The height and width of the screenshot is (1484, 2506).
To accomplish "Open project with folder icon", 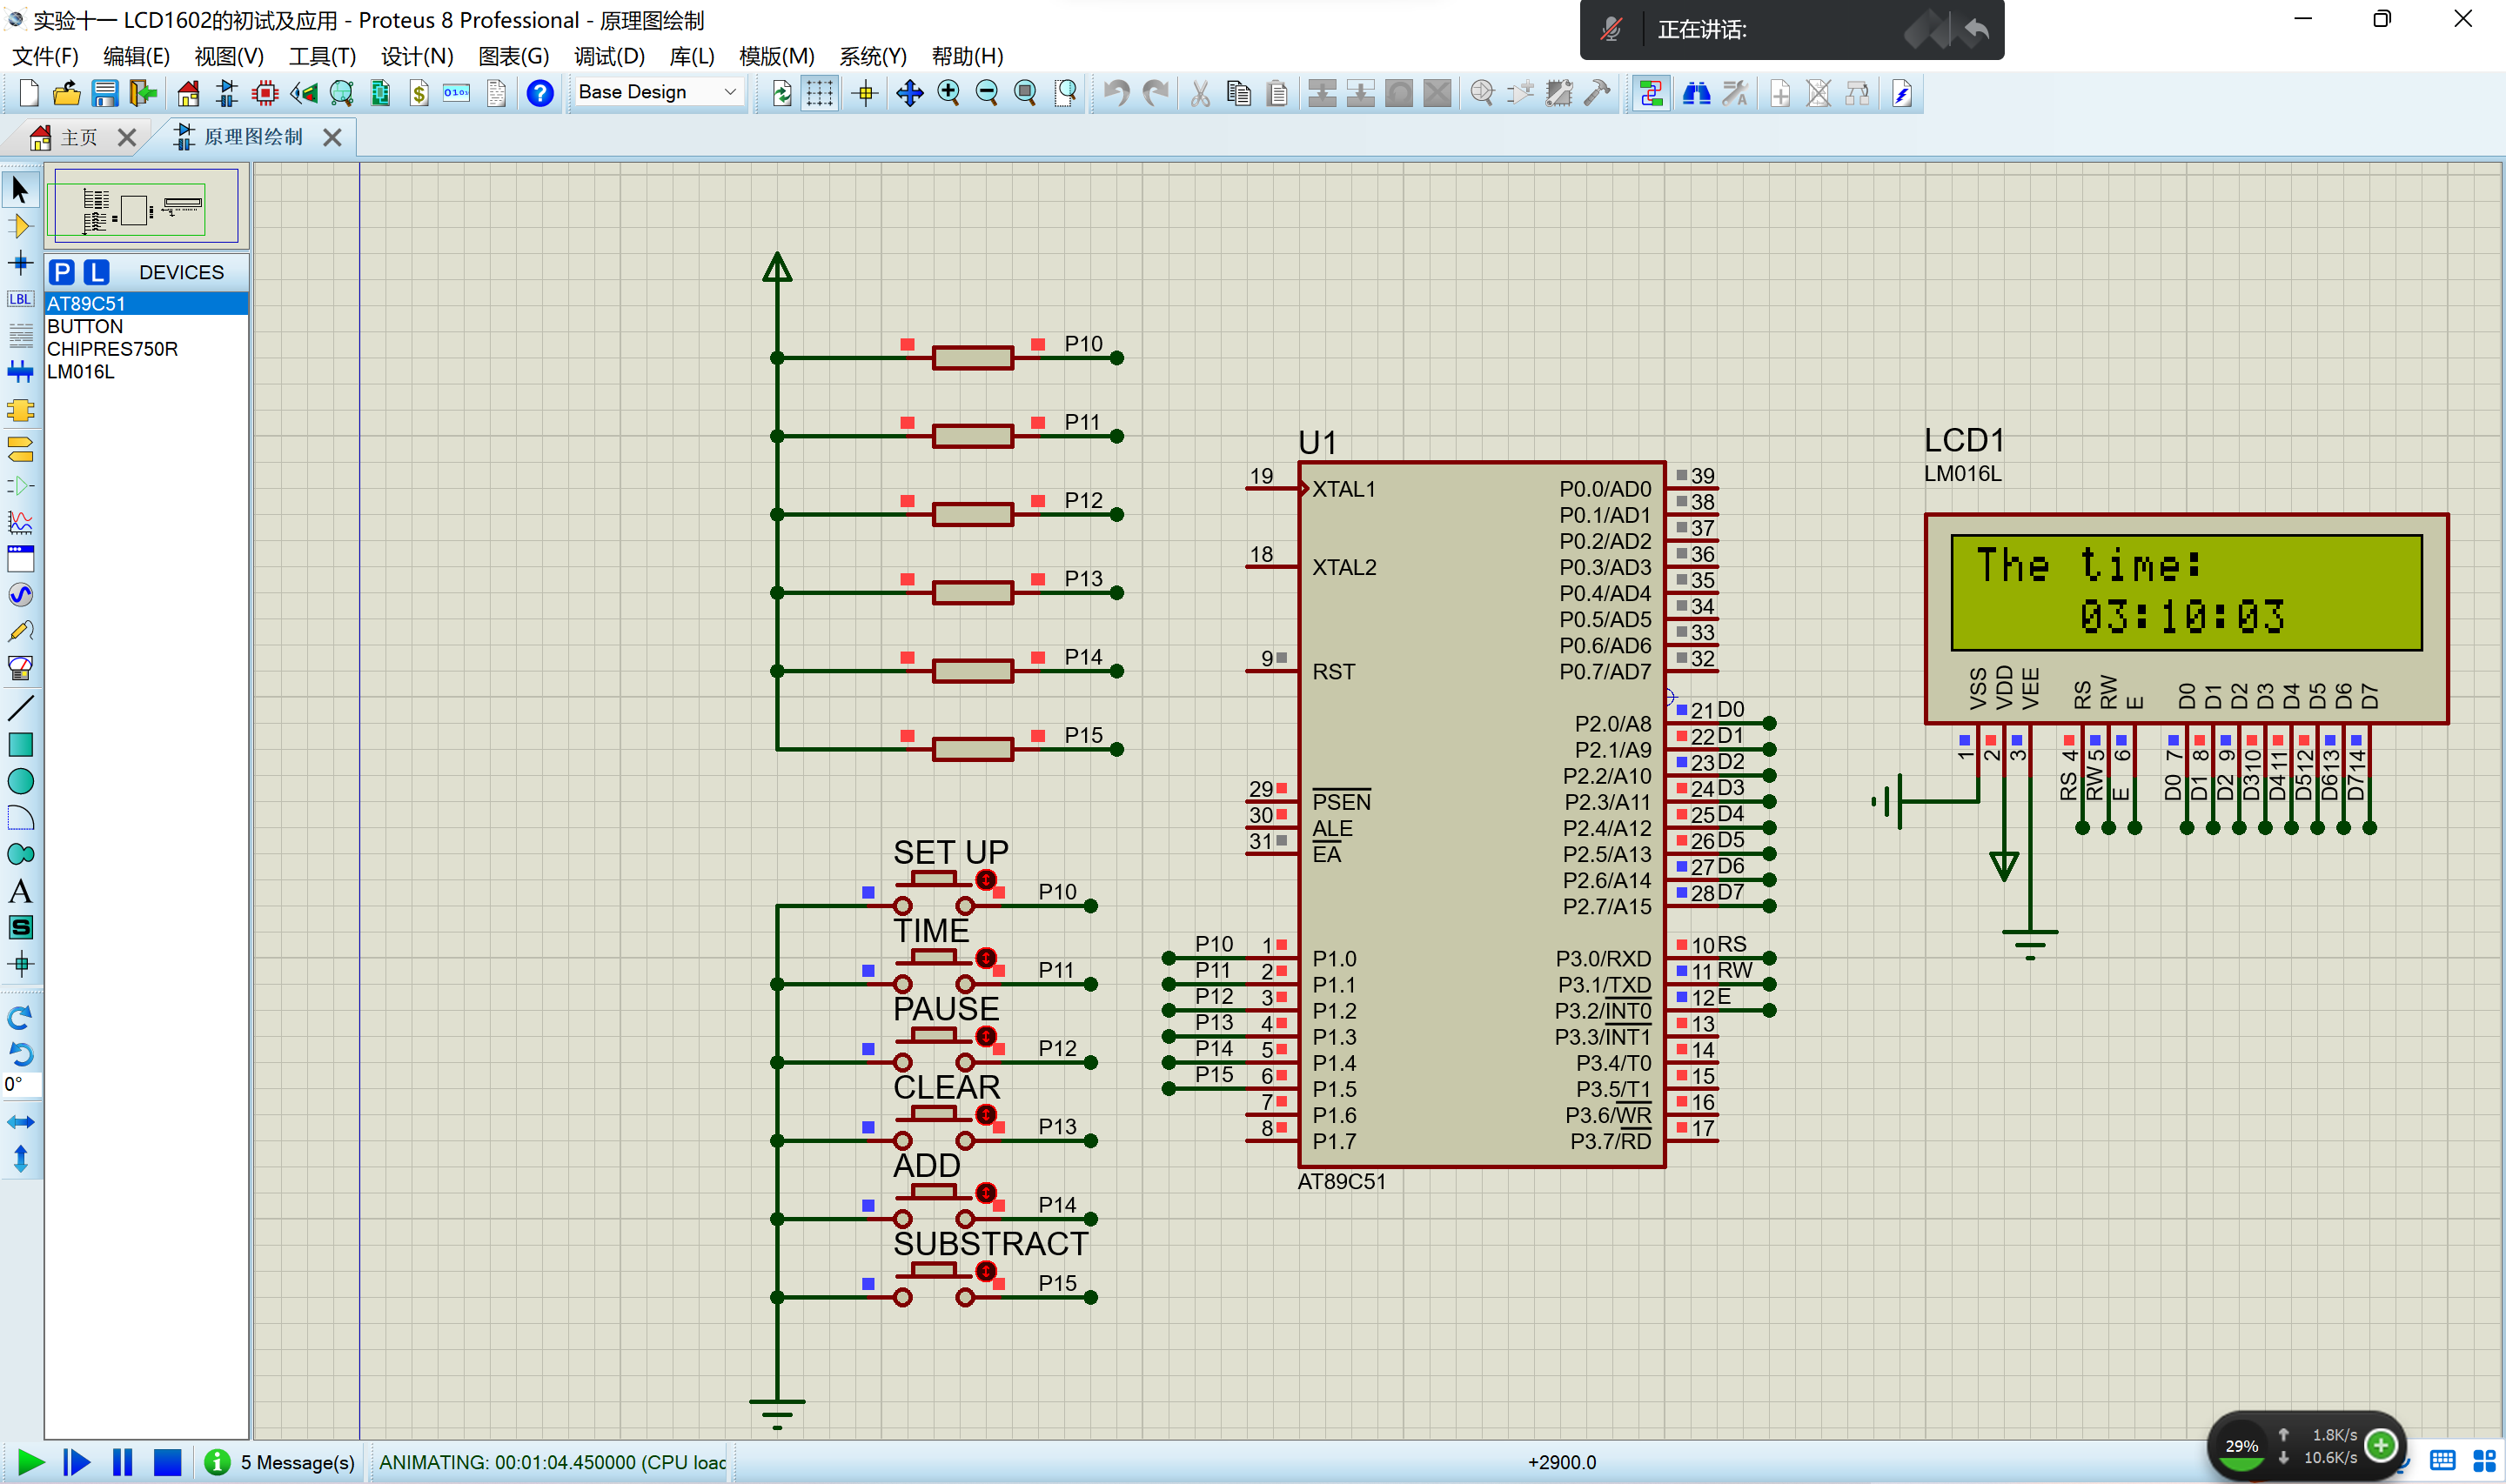I will tap(66, 93).
